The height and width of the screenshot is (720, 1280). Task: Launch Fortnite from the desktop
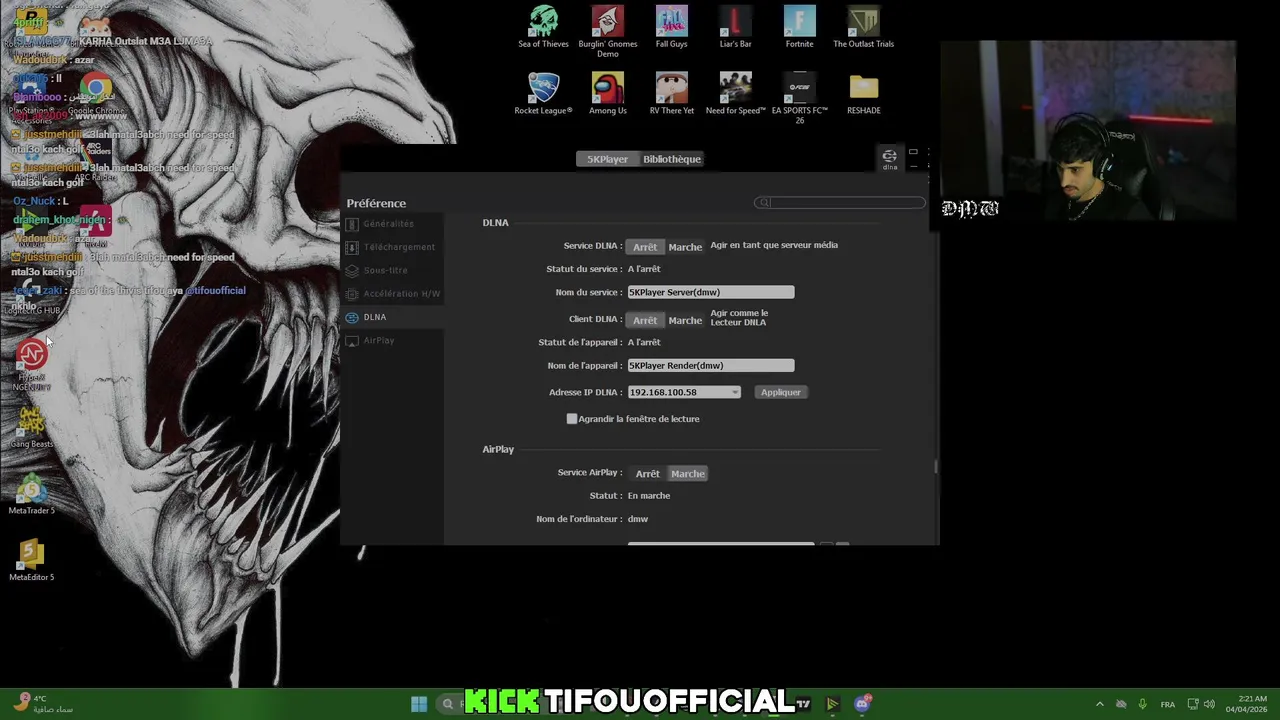coord(800,27)
